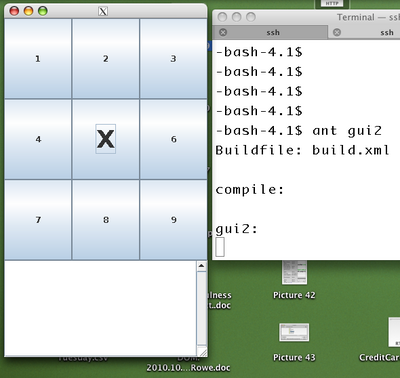Close the first ssh tab

click(x=223, y=32)
